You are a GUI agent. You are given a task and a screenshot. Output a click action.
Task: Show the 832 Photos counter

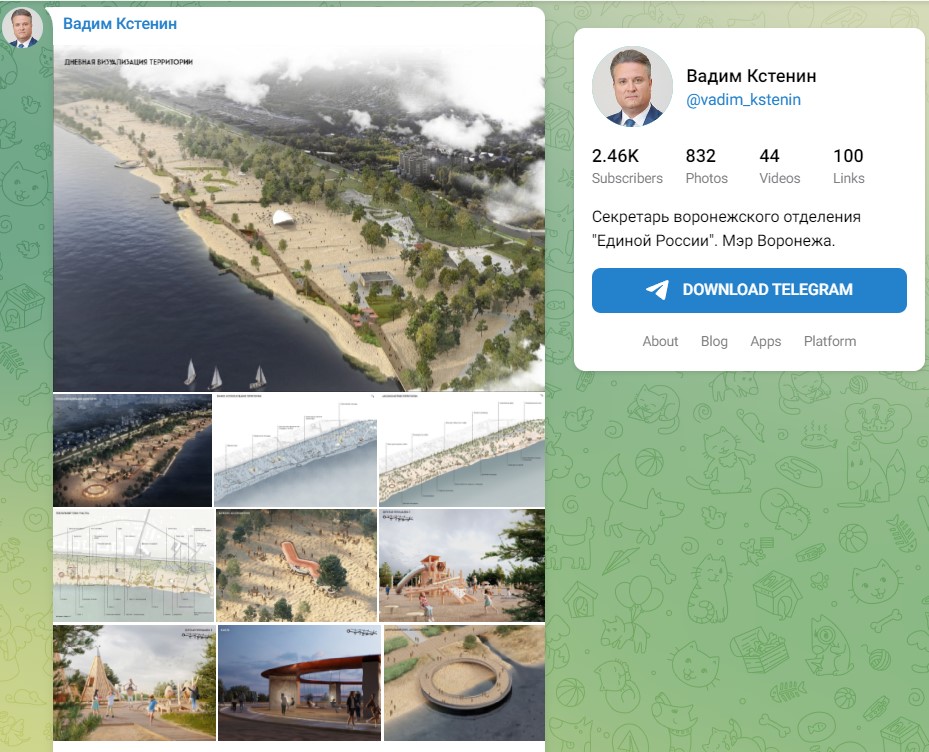point(706,166)
